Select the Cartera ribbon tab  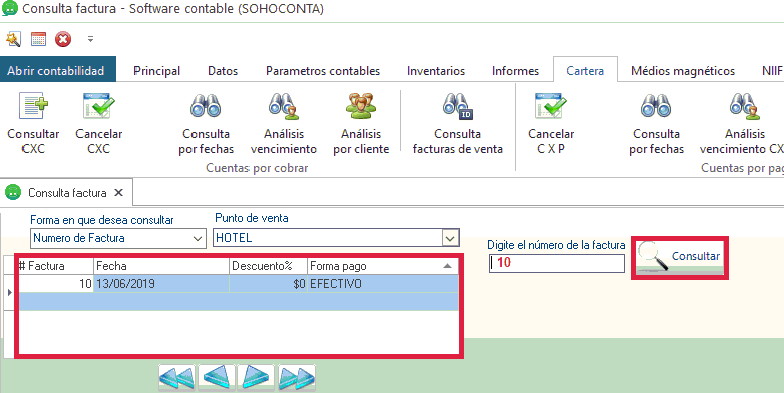point(585,70)
